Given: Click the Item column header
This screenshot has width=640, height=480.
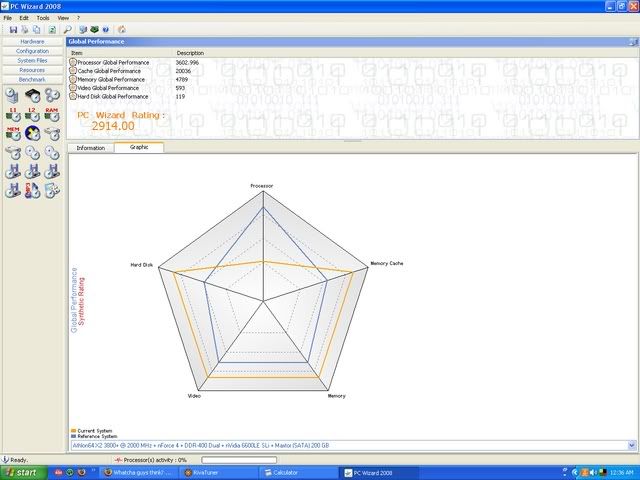Looking at the screenshot, I should 120,53.
